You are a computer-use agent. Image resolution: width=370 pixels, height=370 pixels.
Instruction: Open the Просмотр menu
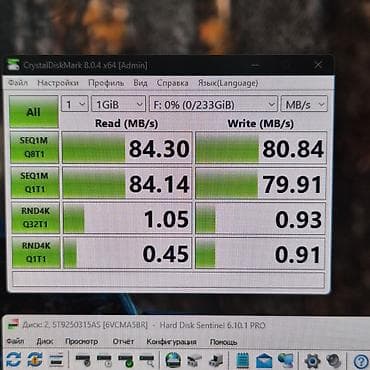(x=82, y=342)
